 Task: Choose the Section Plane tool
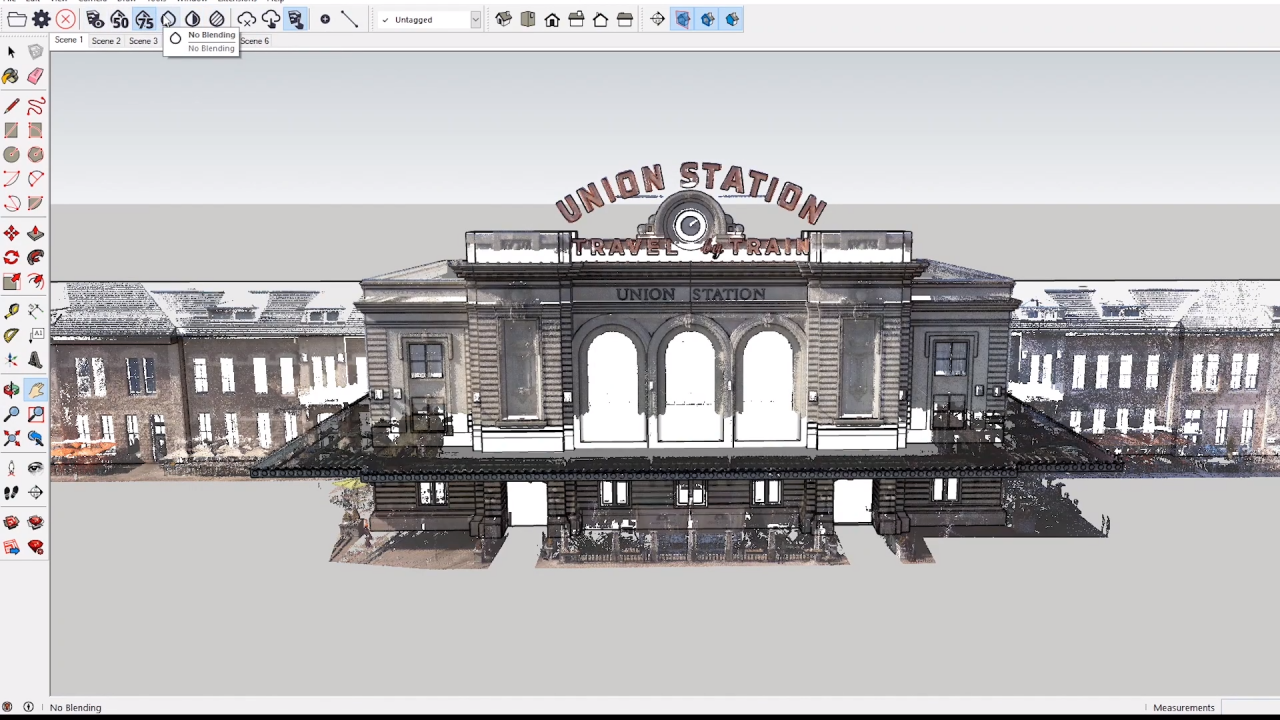click(35, 492)
